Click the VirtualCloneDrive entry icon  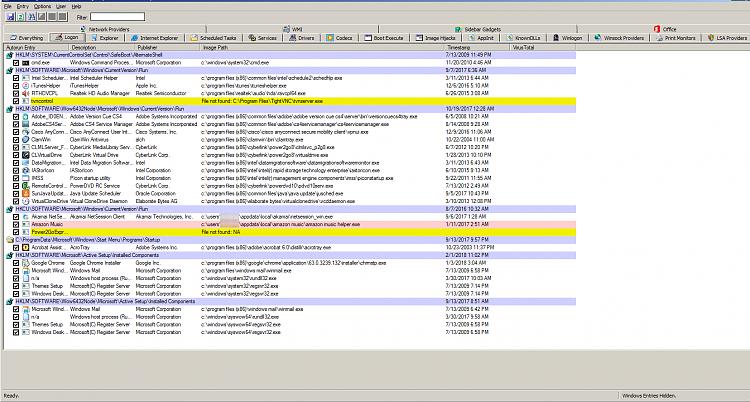pos(25,201)
